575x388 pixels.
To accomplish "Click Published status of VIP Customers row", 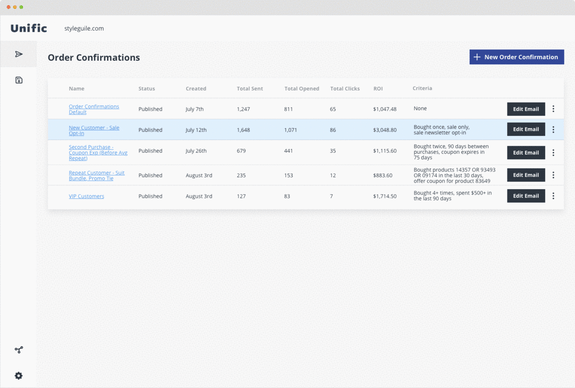I will (x=150, y=196).
